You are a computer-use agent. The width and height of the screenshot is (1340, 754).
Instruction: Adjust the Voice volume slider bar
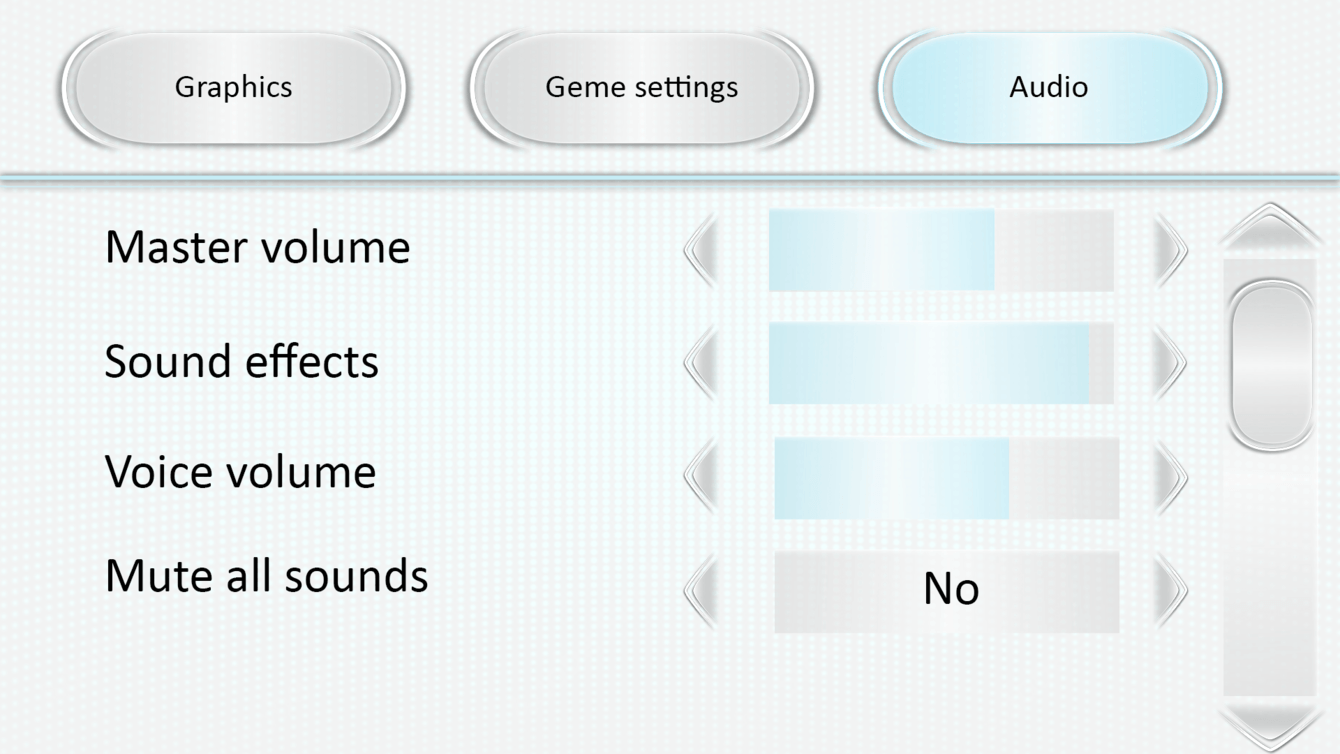pos(946,478)
